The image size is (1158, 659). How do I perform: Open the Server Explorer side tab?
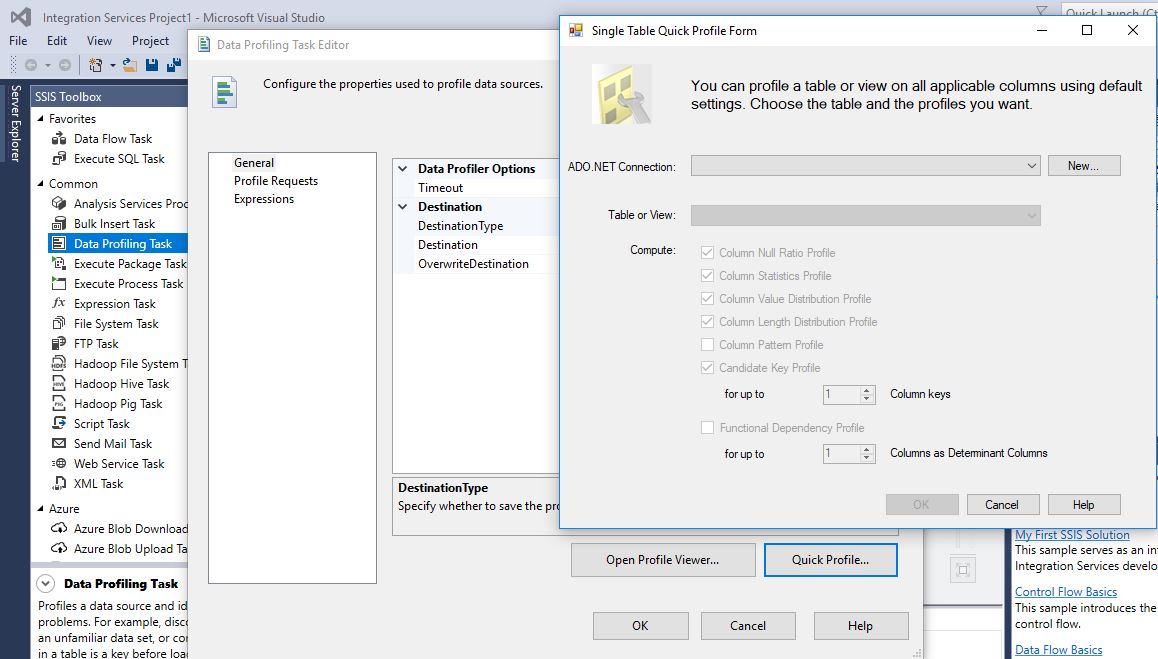click(x=16, y=123)
